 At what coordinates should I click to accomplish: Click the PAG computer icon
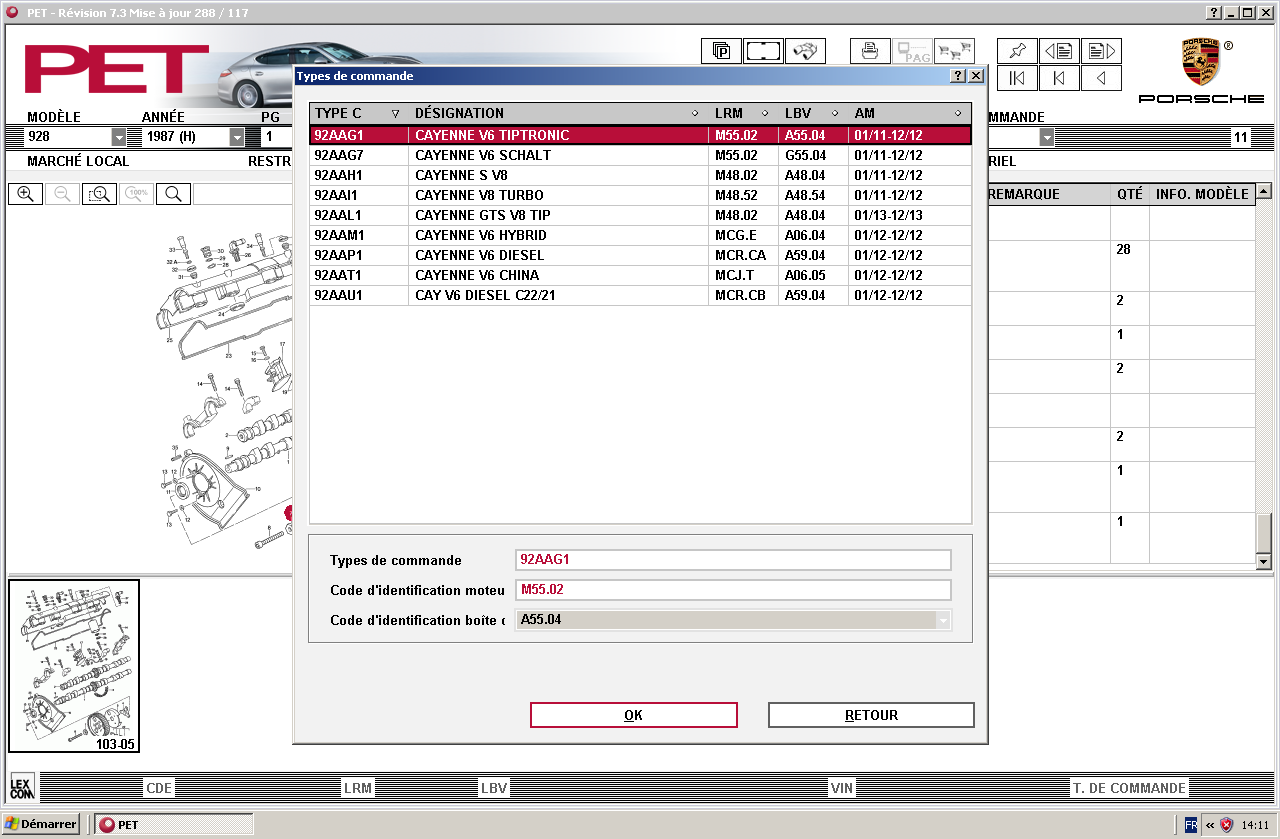point(912,50)
